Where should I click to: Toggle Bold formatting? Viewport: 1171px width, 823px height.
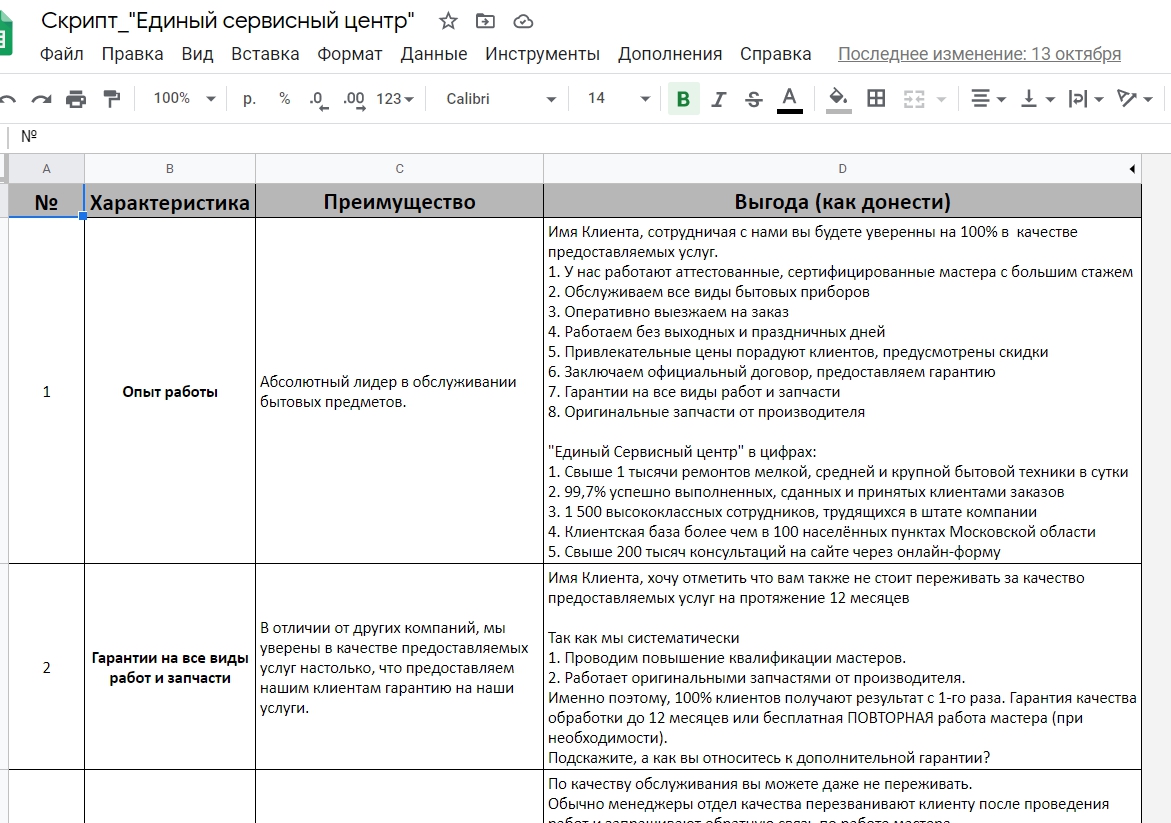tap(683, 98)
